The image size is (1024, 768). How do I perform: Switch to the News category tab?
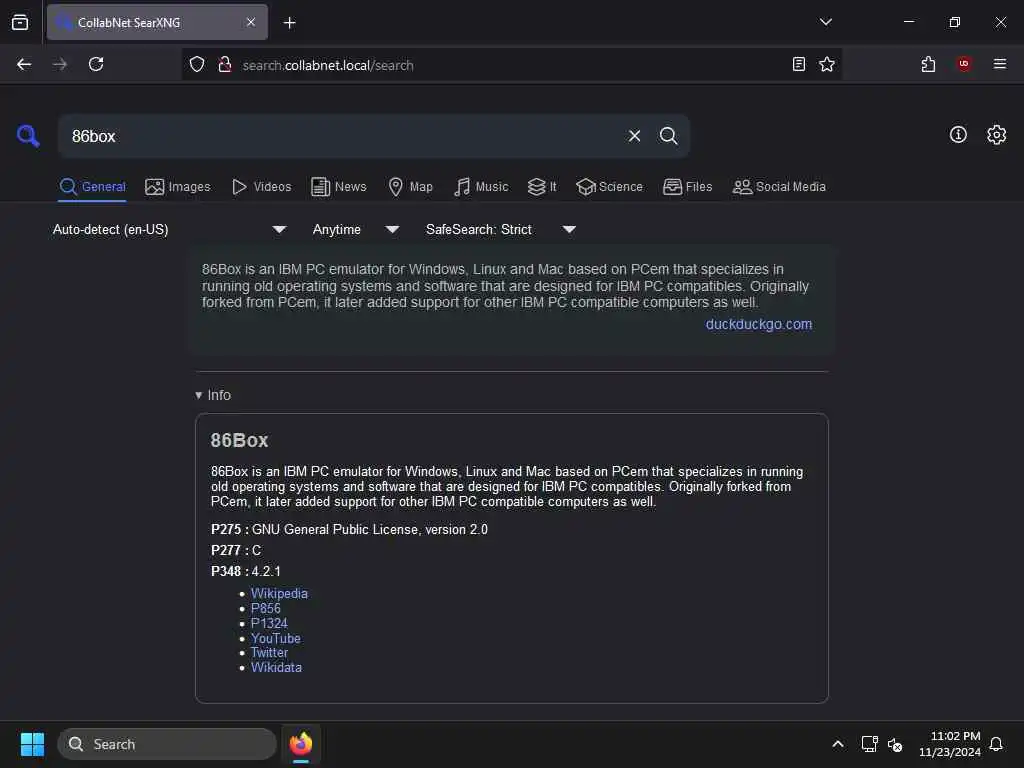339,187
